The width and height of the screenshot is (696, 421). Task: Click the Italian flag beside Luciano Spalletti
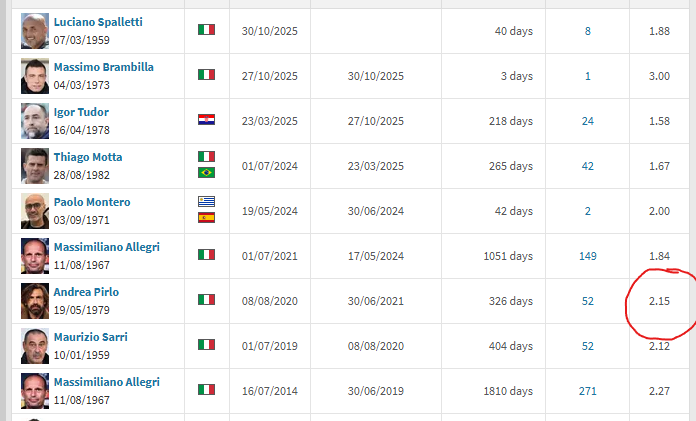click(206, 30)
